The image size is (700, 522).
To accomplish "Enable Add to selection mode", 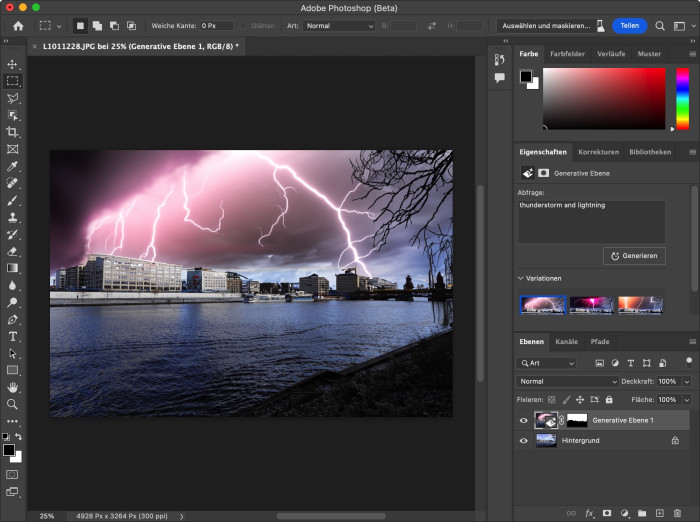I will pyautogui.click(x=97, y=26).
